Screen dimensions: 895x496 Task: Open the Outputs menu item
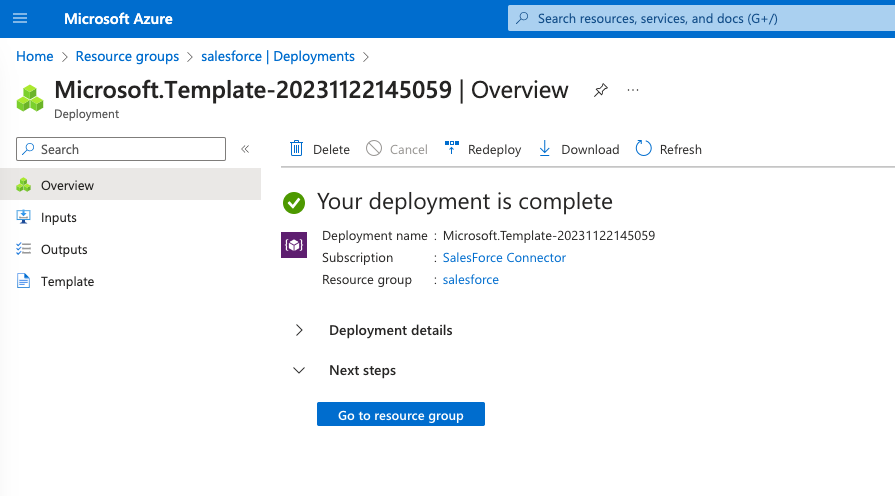point(64,249)
